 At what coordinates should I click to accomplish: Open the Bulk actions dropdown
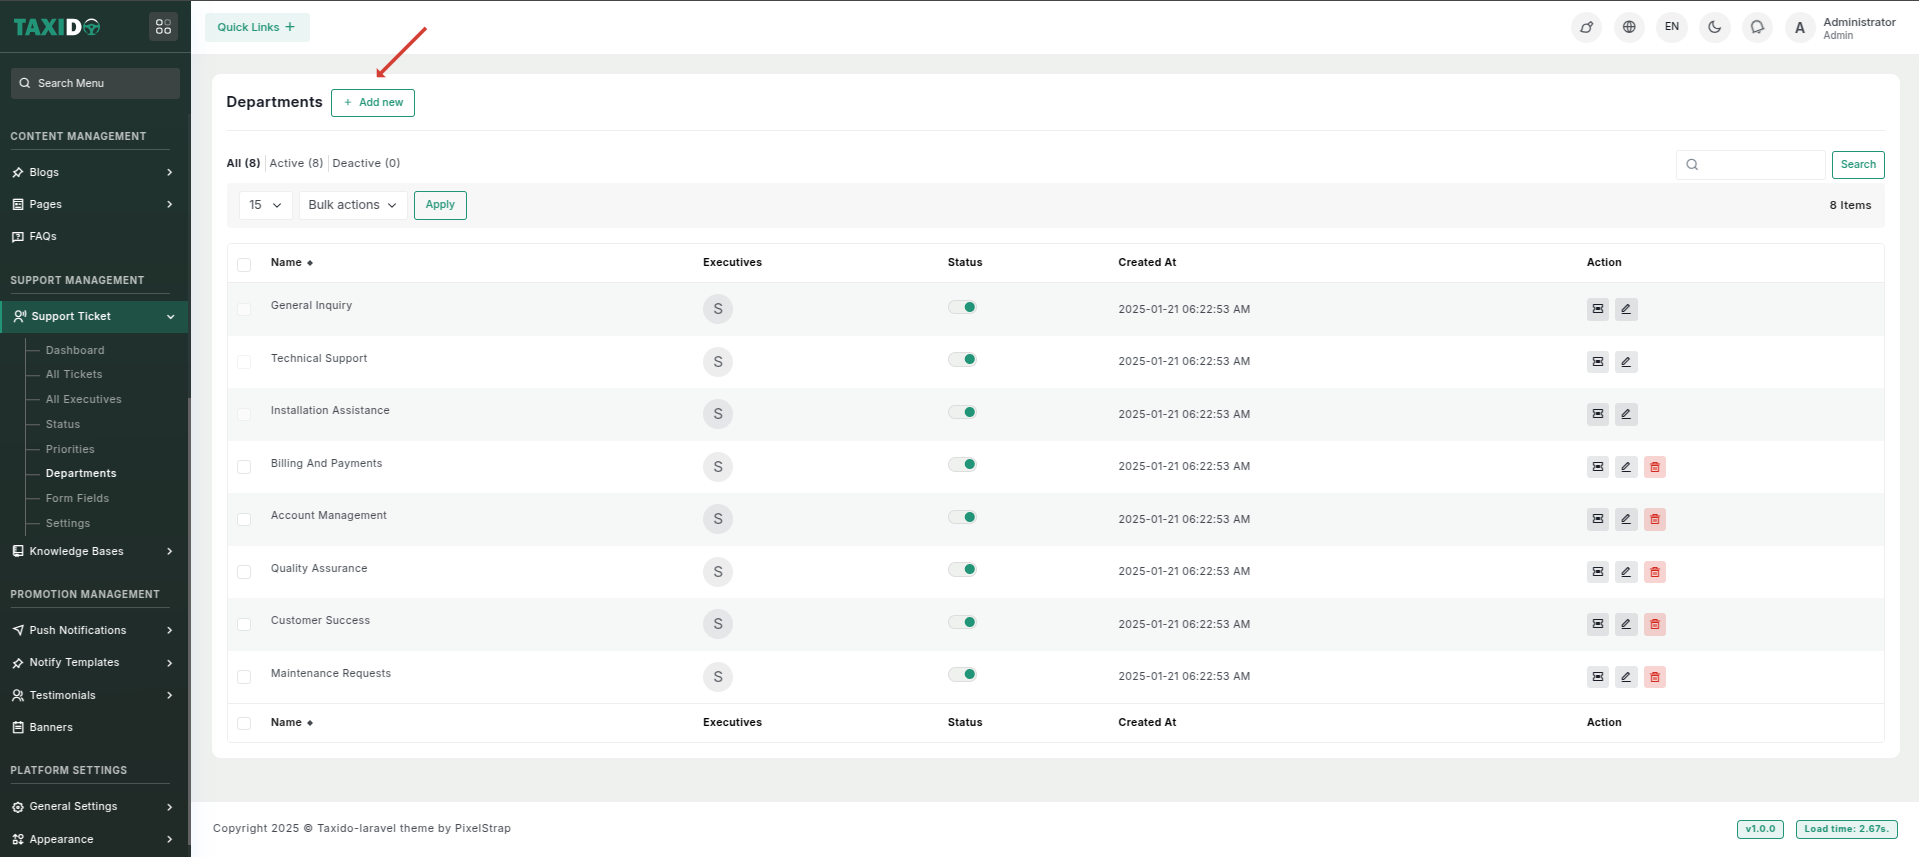352,205
